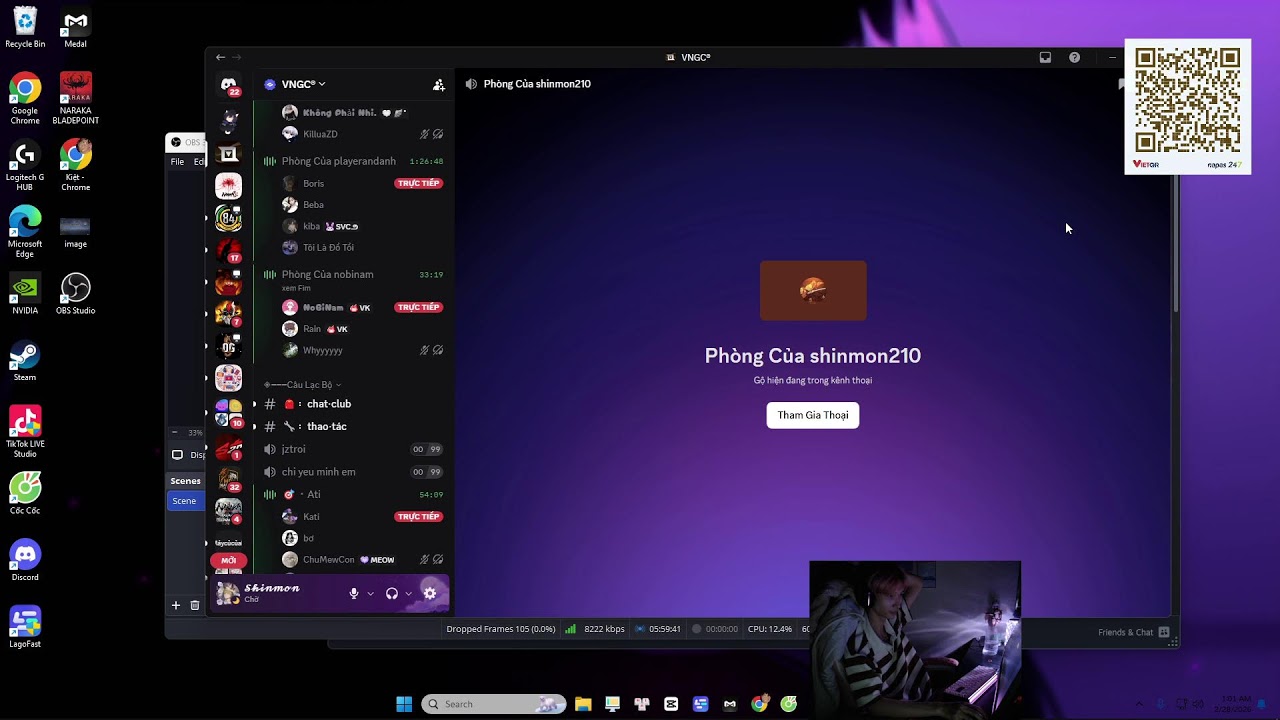Open File Explorer from taskbar
This screenshot has height=720, width=1280.
click(583, 704)
